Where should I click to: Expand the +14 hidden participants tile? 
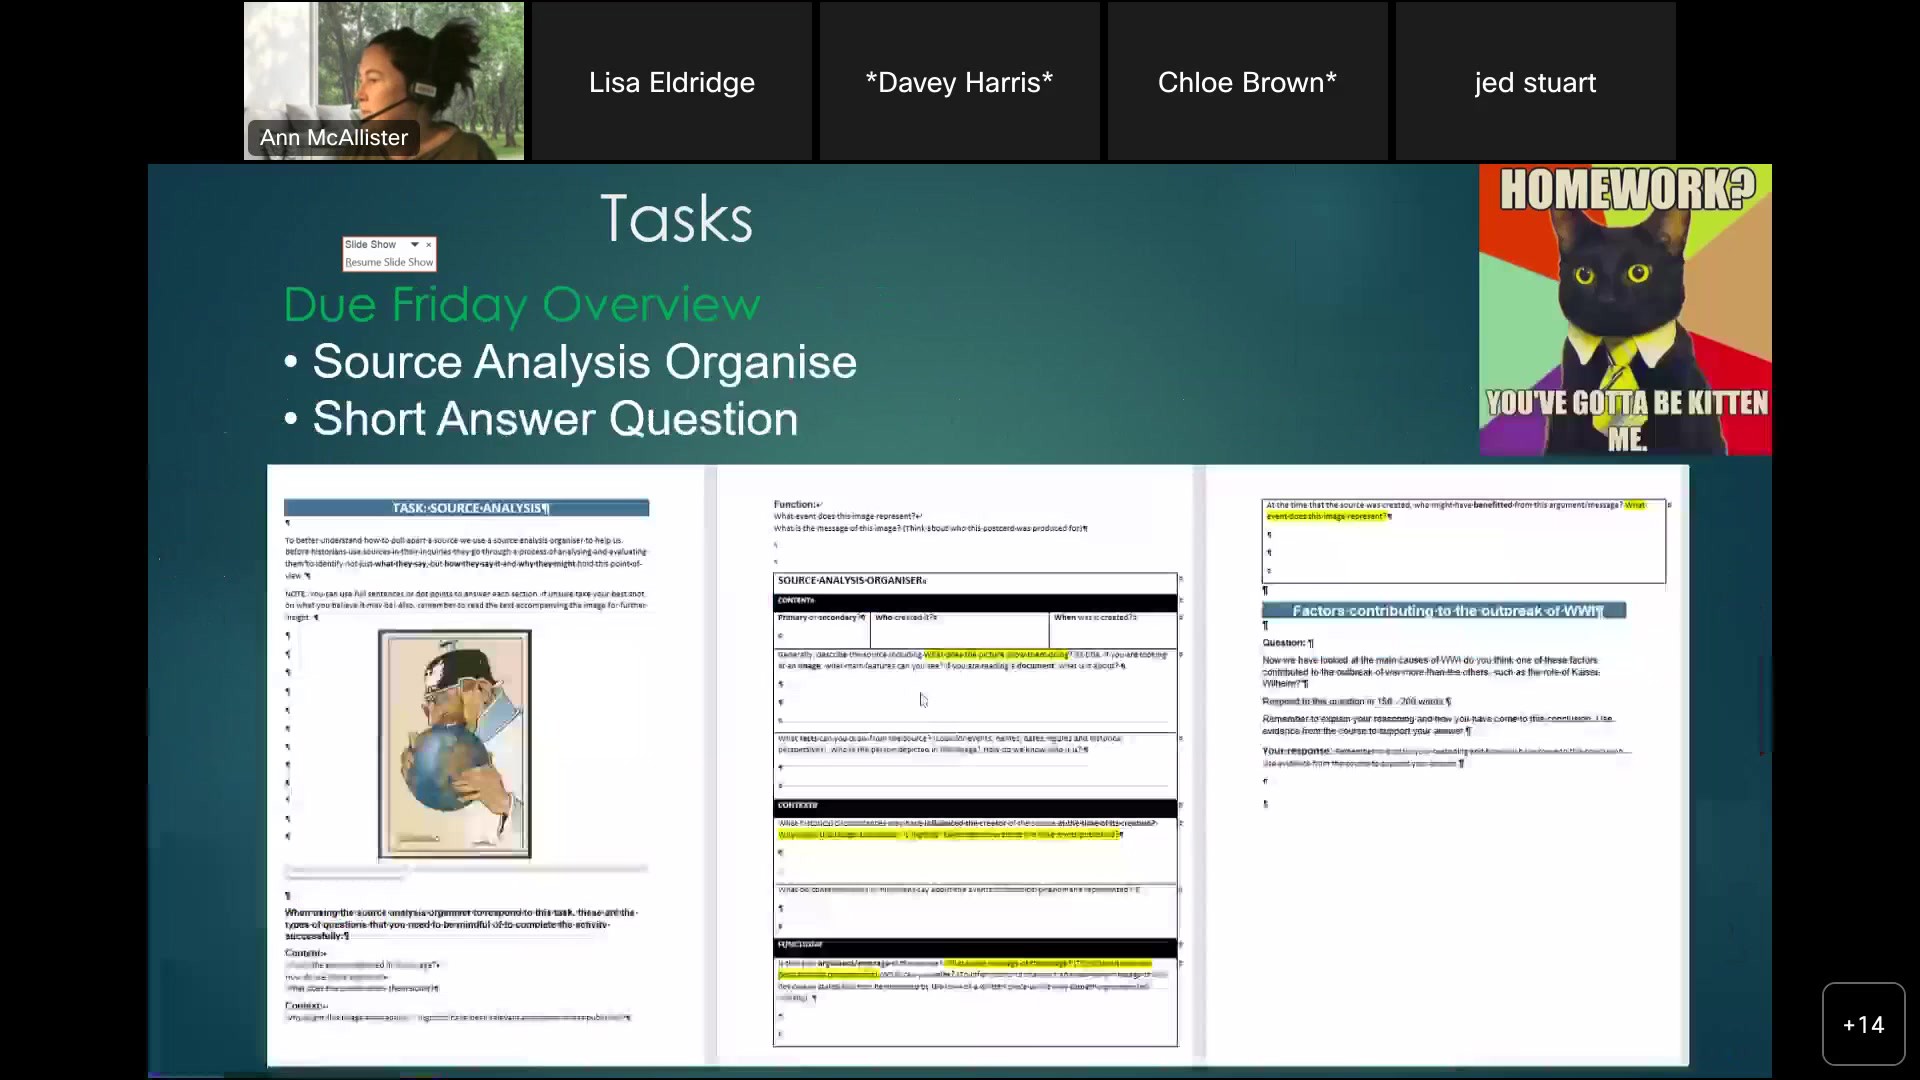1862,1024
